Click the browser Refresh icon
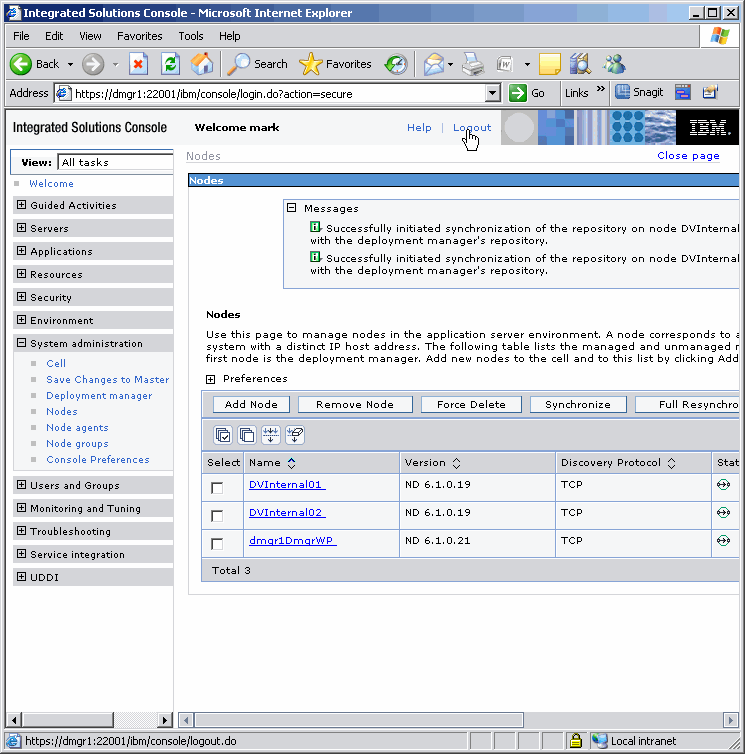Screen dimensions: 745x754 click(x=171, y=64)
